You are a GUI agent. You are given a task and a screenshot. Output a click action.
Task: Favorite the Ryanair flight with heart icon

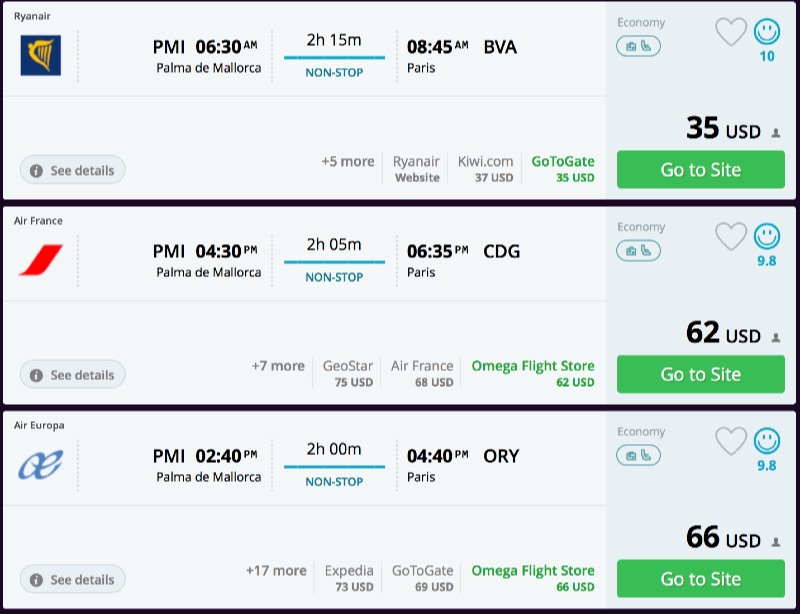pos(731,32)
